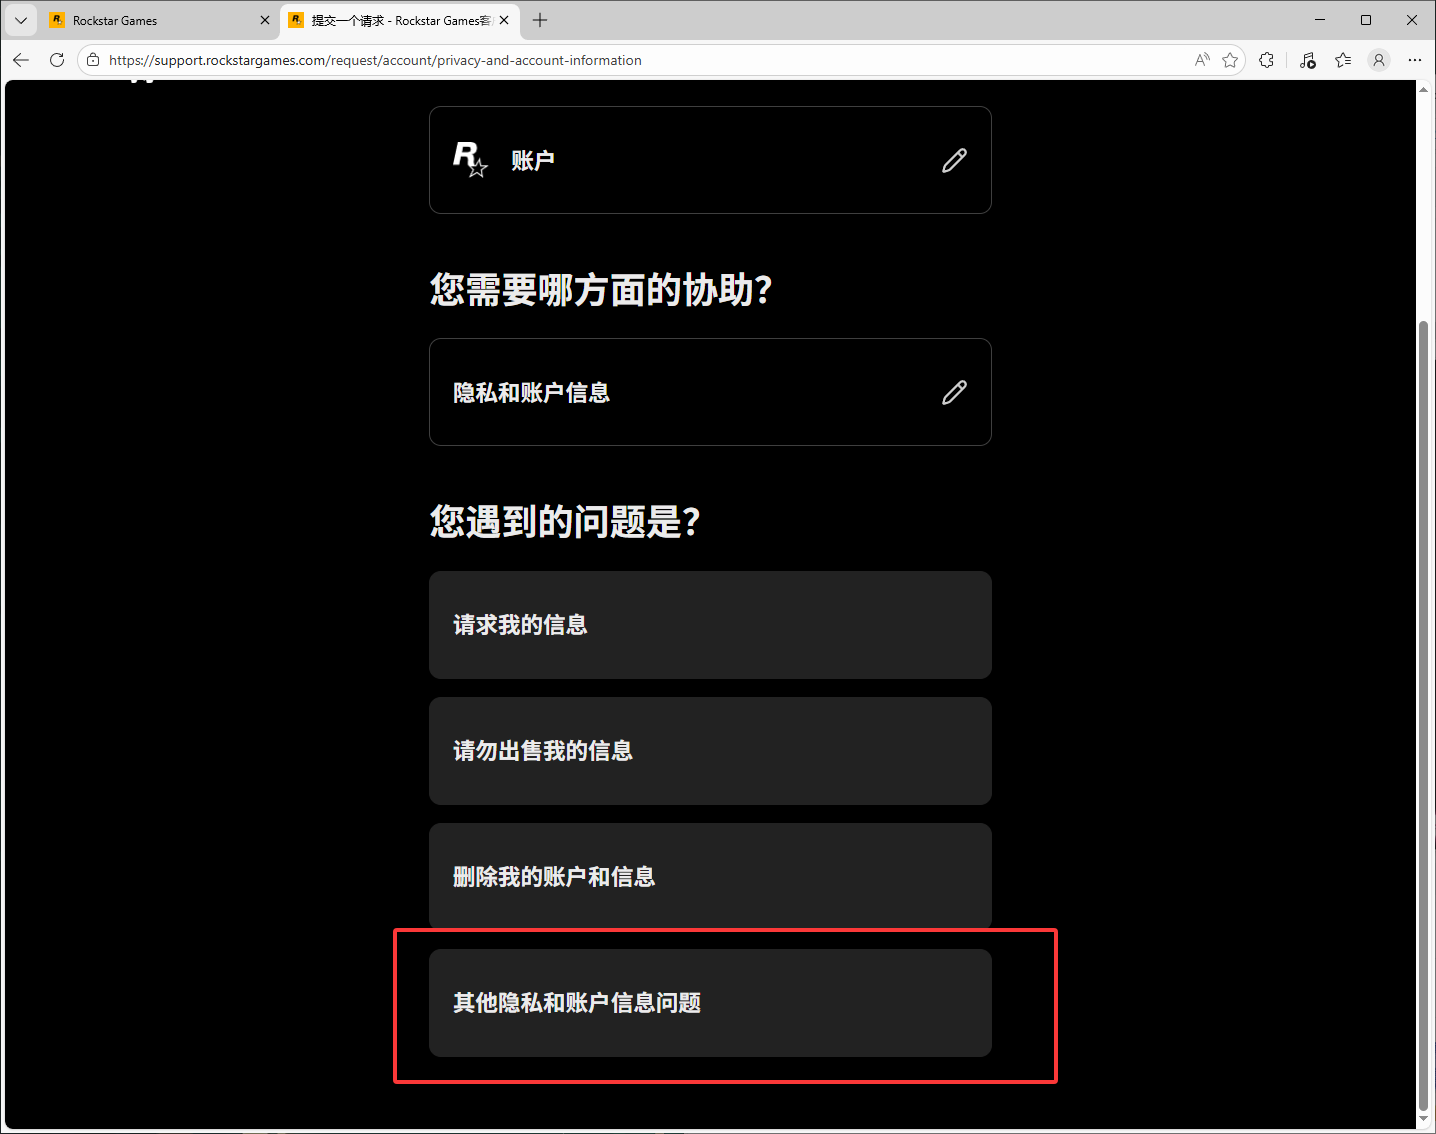Open browser settings and more menu
1436x1134 pixels.
coord(1414,60)
